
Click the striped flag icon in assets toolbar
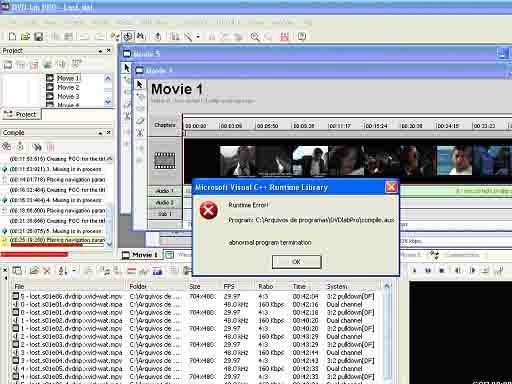click(x=132, y=271)
